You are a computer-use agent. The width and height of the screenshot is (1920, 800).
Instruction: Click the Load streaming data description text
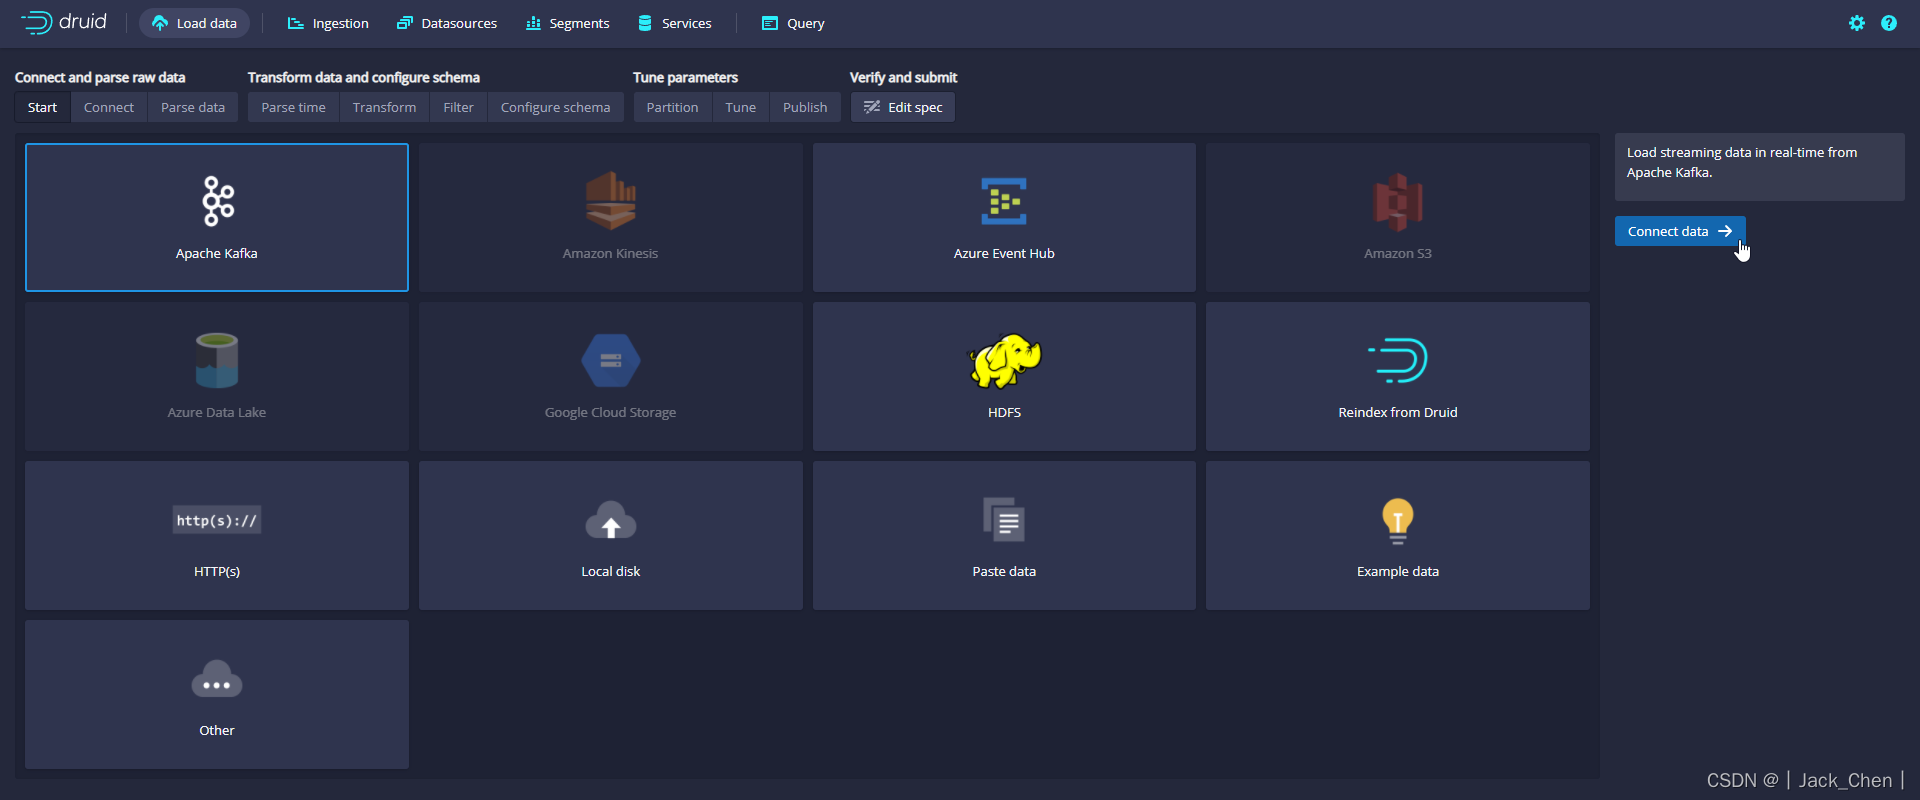coord(1742,162)
